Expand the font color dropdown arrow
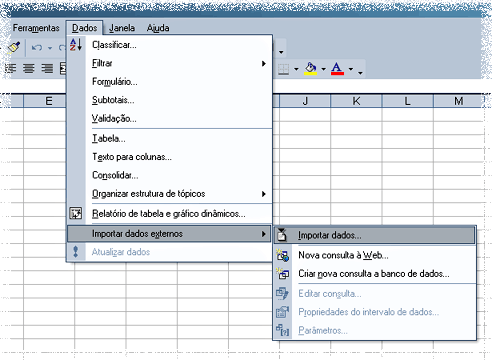This screenshot has width=492, height=360. (x=351, y=69)
